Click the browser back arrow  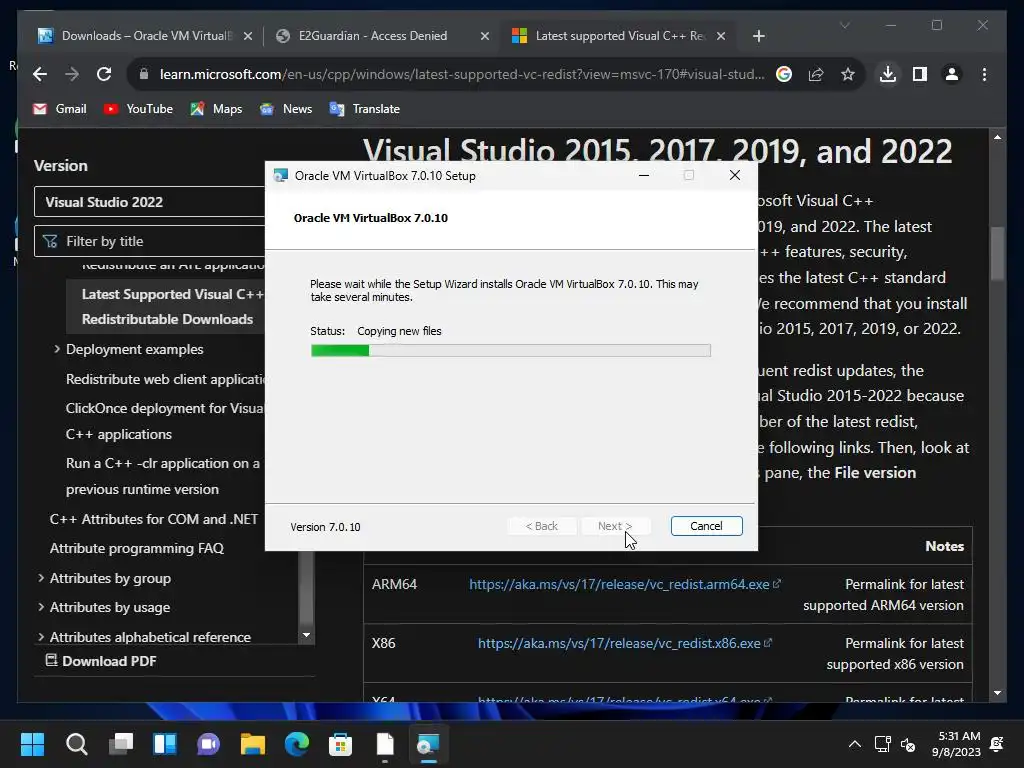(40, 74)
